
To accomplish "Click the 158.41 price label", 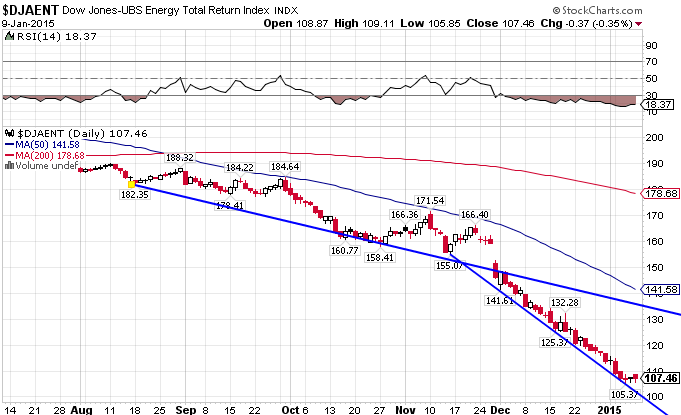I will [x=380, y=257].
